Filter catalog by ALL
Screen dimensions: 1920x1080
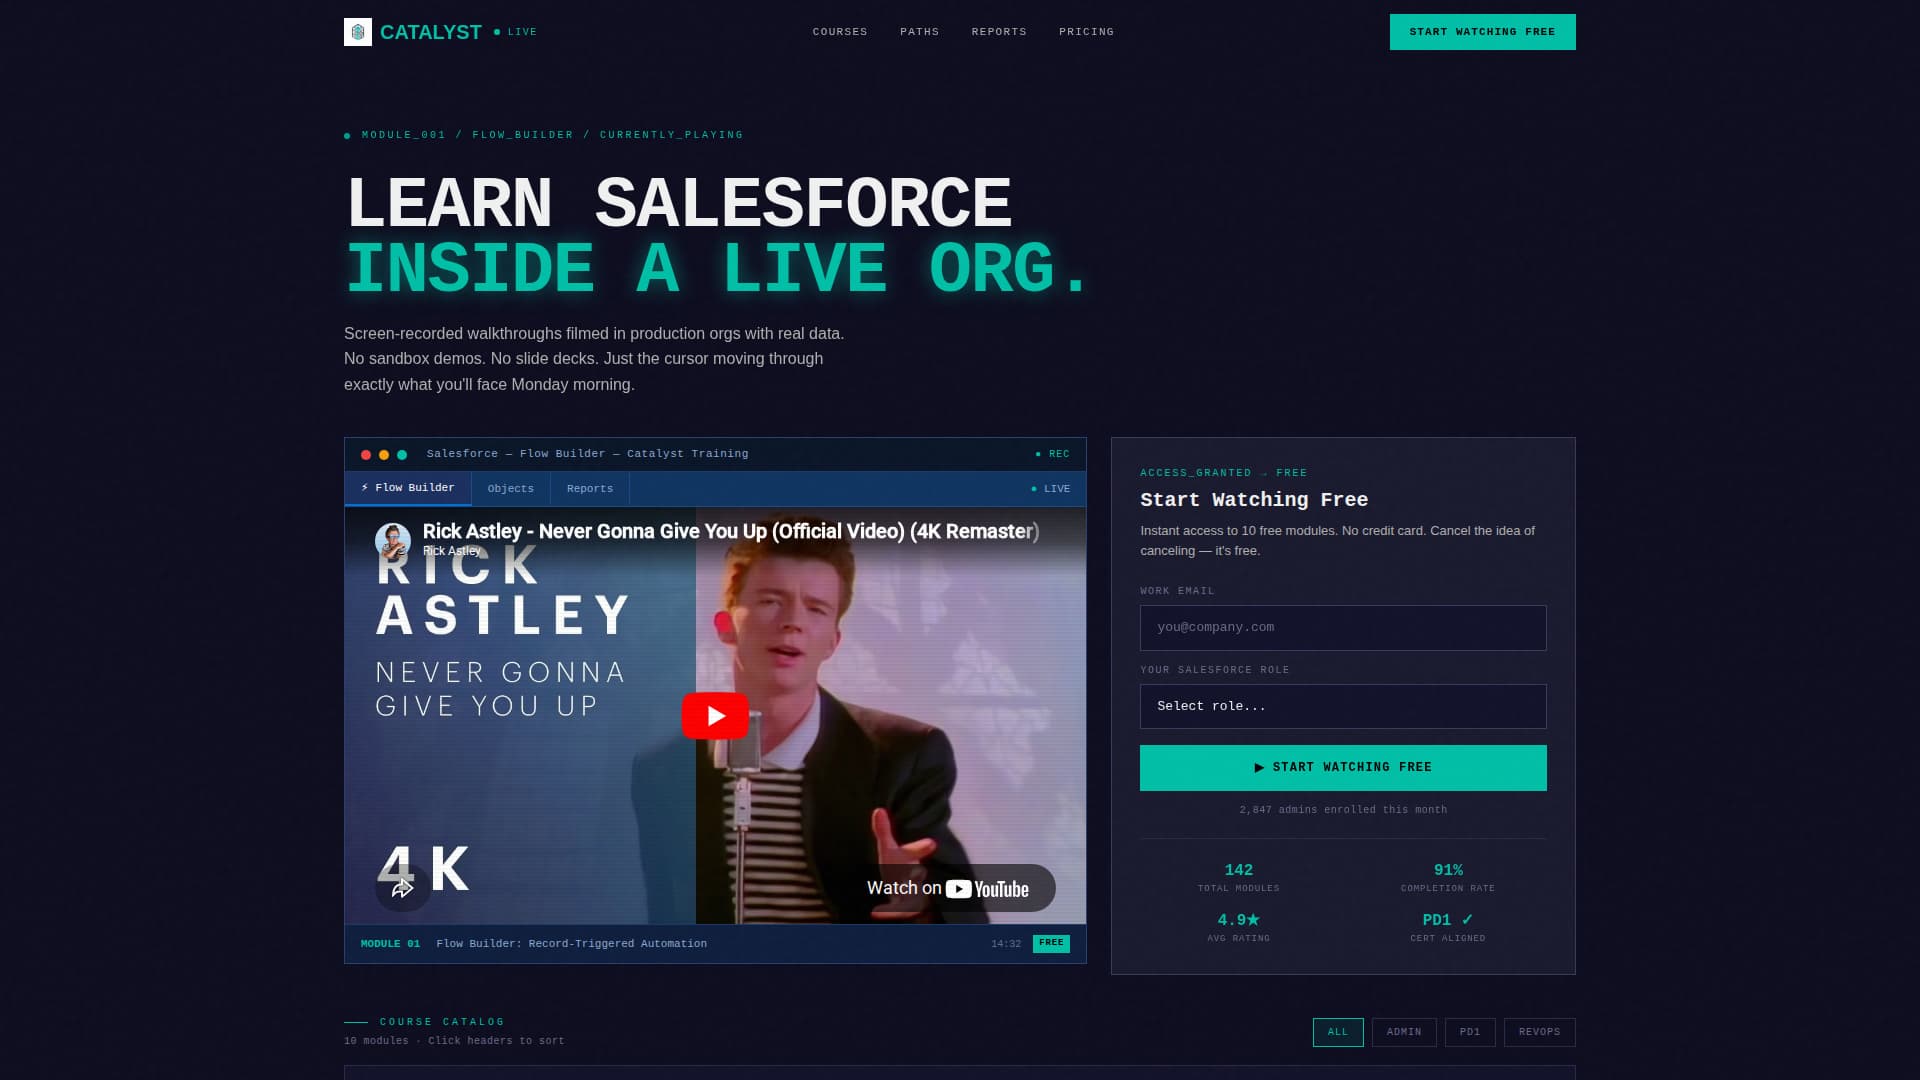click(x=1338, y=1032)
